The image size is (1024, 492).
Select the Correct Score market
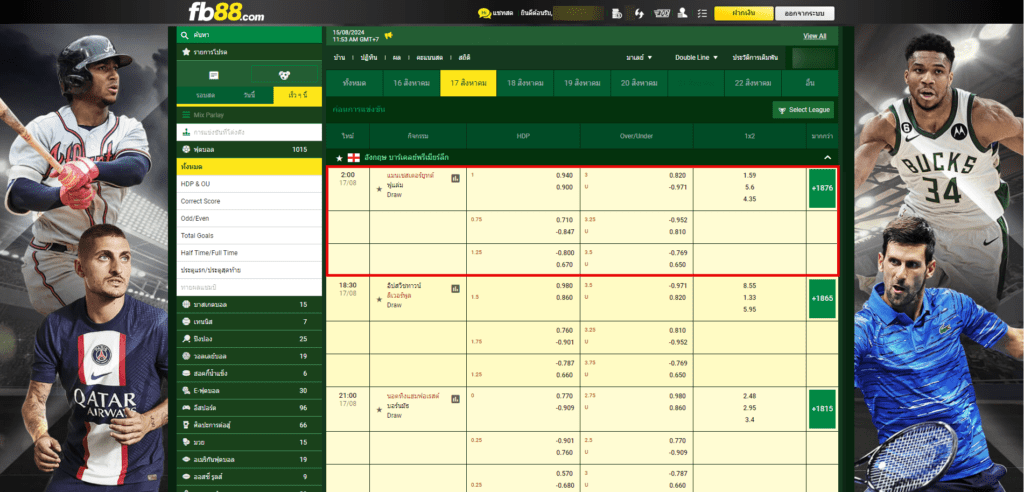(x=249, y=201)
